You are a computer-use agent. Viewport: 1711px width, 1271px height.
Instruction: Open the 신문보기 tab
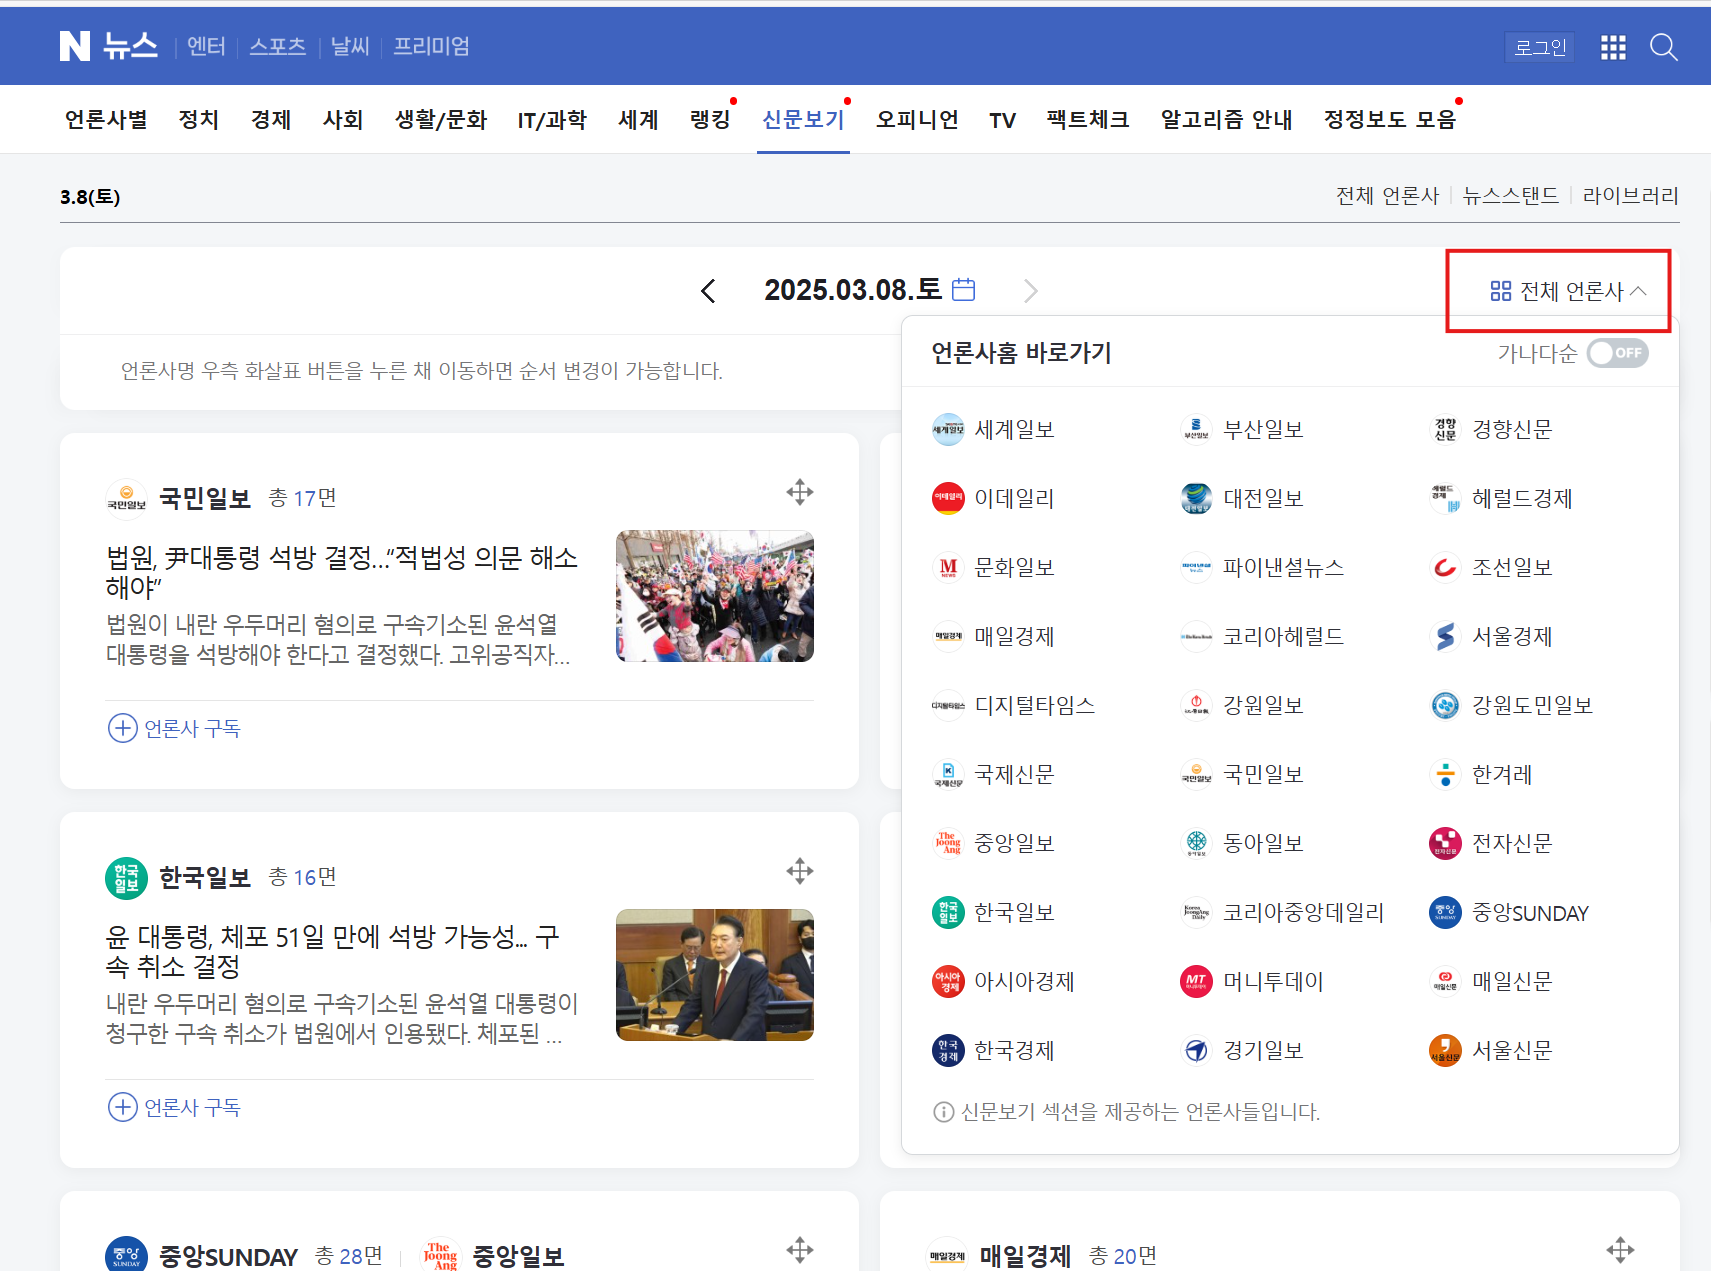click(803, 120)
